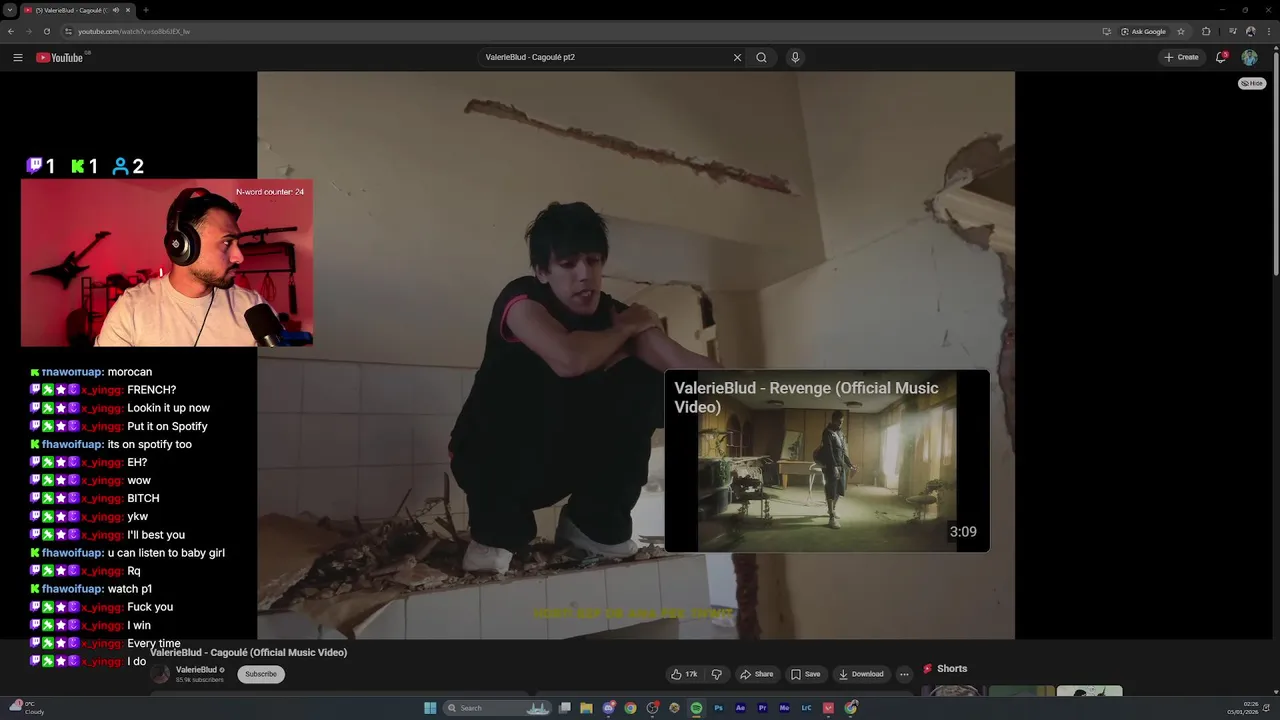Clear the search box with X icon
Screen dimensions: 1280x720
(x=737, y=57)
